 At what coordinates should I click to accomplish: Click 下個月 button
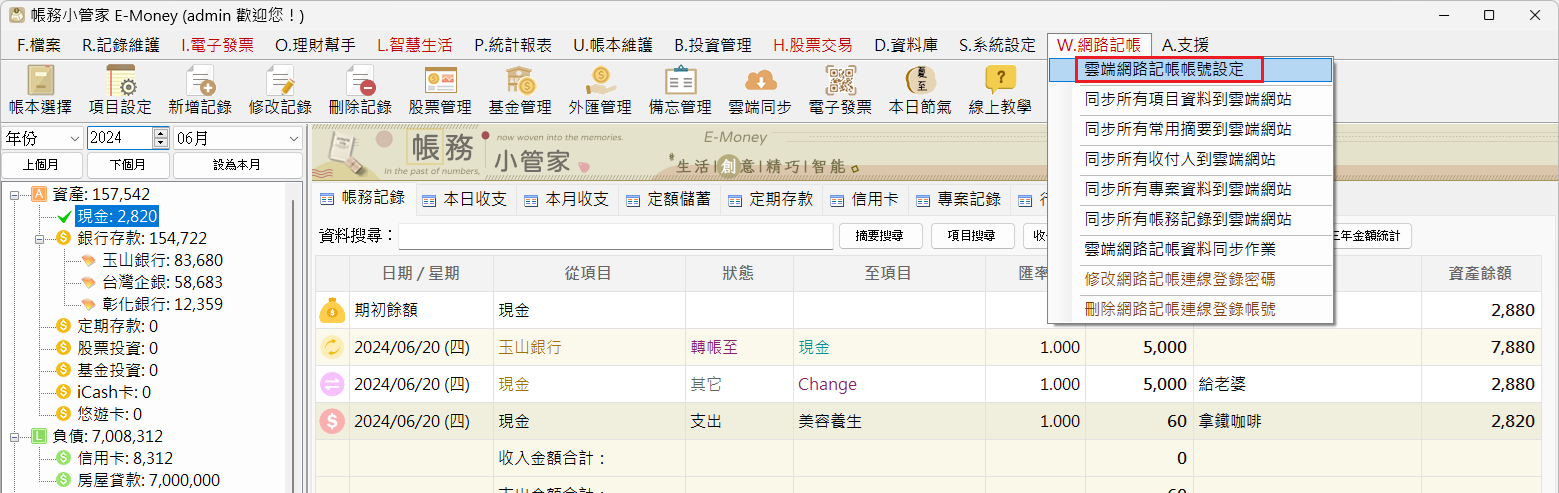coord(128,166)
